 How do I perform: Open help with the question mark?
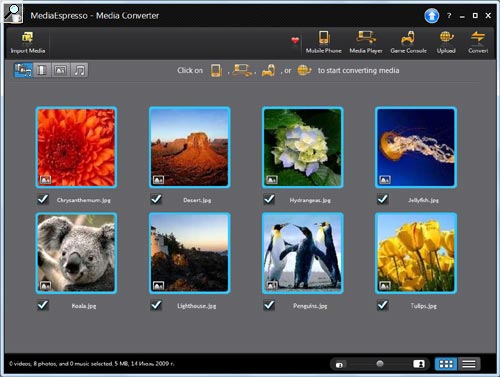449,16
